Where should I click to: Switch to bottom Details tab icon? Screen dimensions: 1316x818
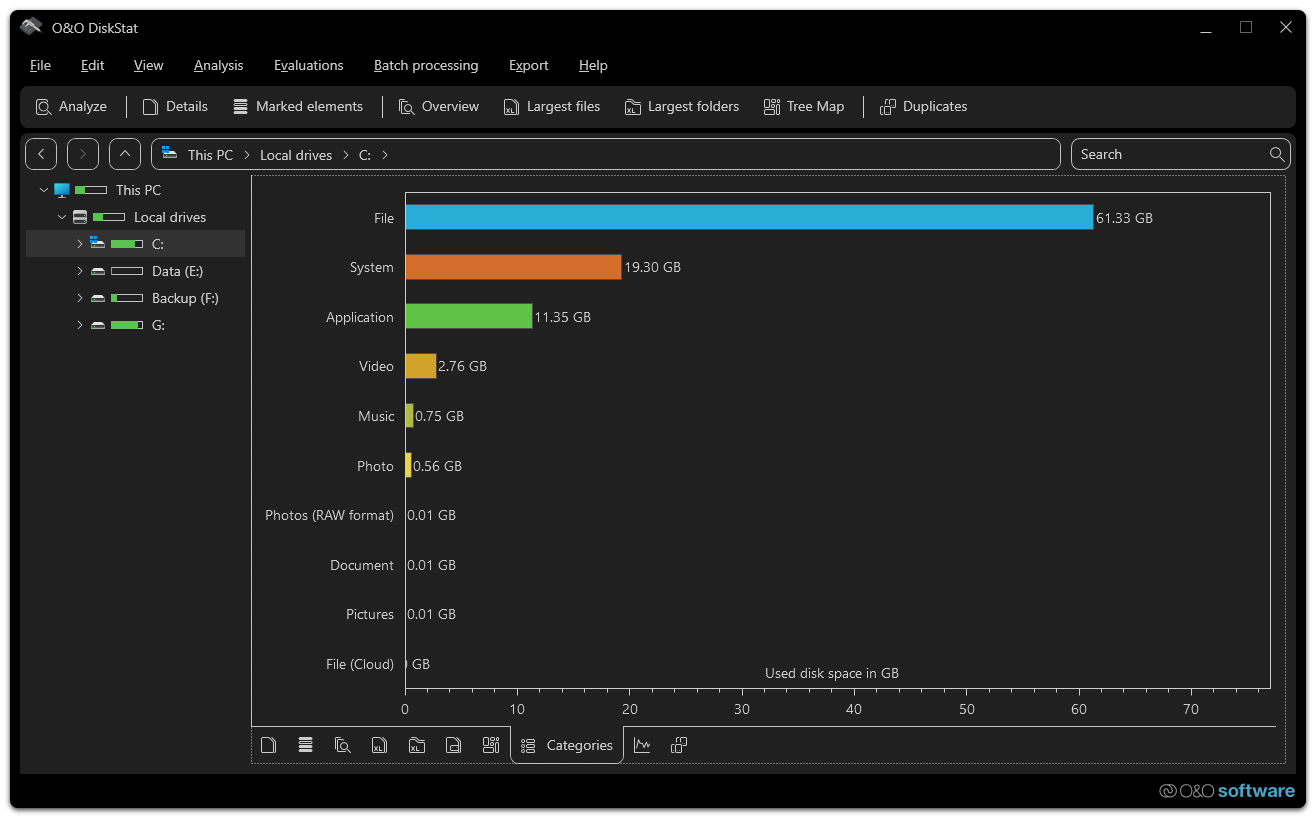pyautogui.click(x=268, y=745)
